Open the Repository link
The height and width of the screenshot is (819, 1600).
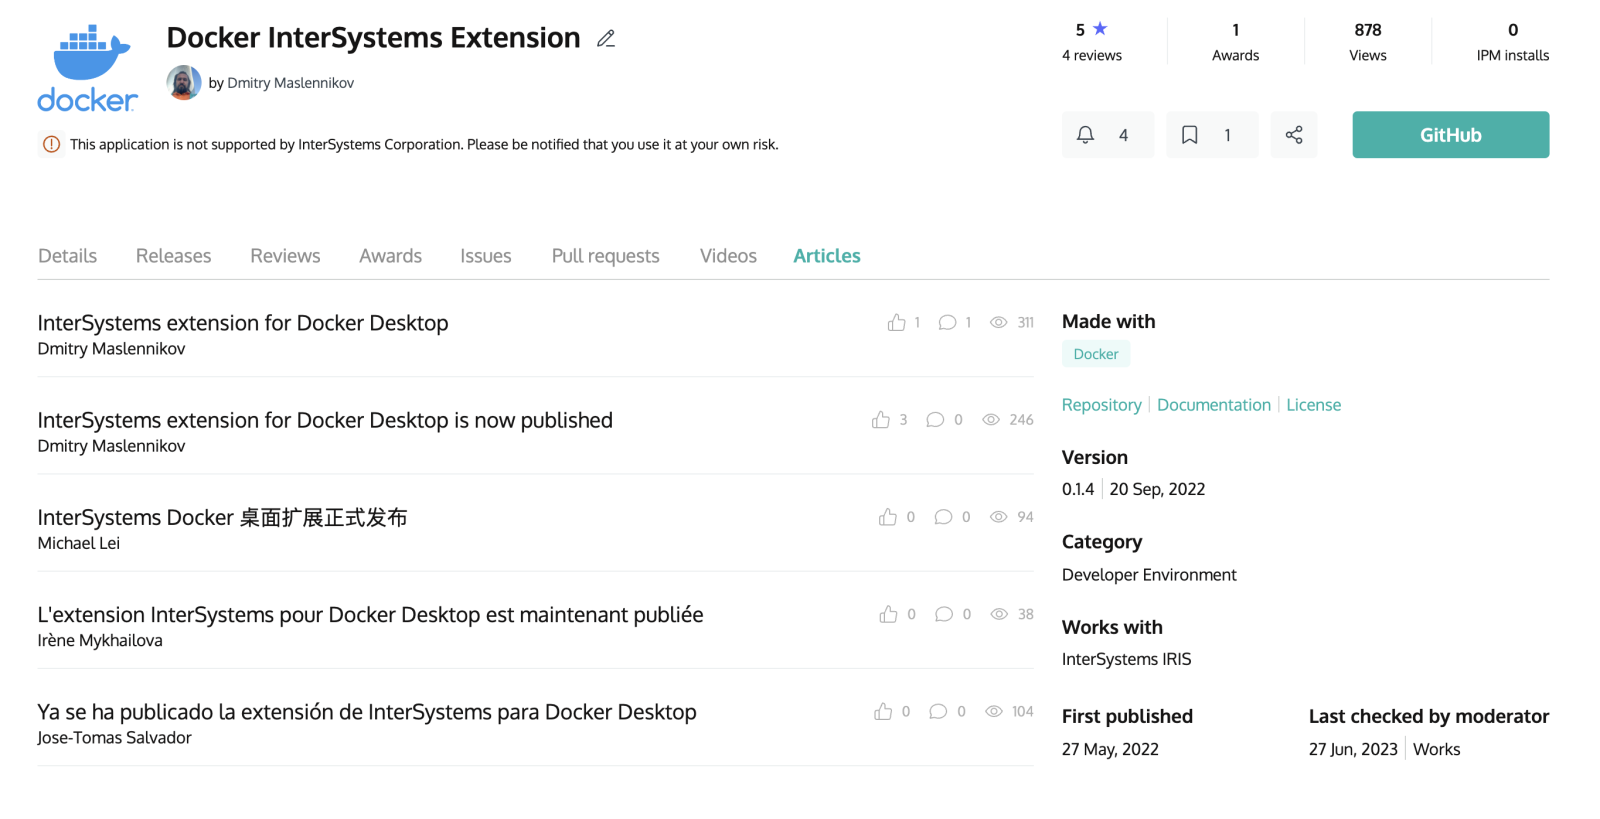[x=1102, y=405]
